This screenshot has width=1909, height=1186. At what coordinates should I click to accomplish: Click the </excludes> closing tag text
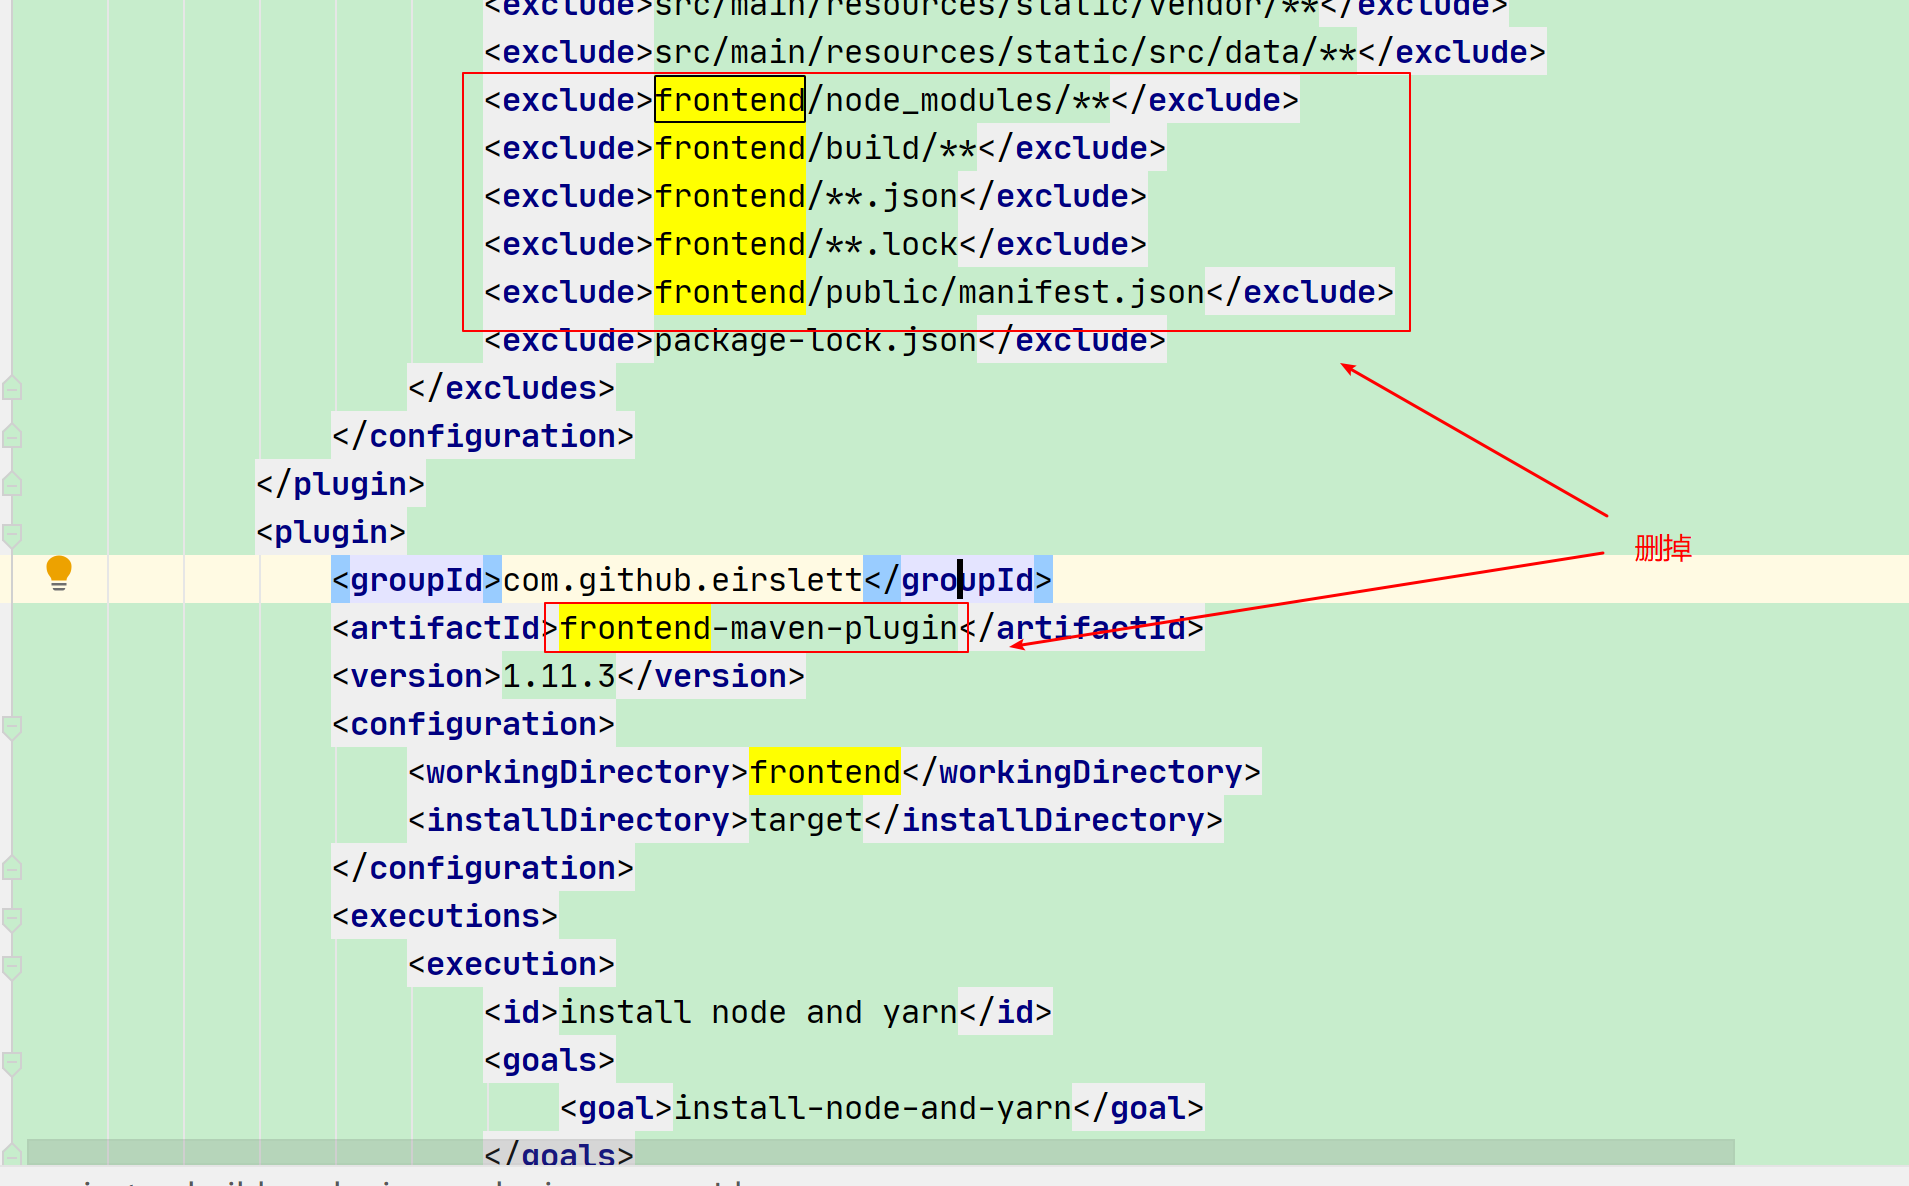point(512,388)
